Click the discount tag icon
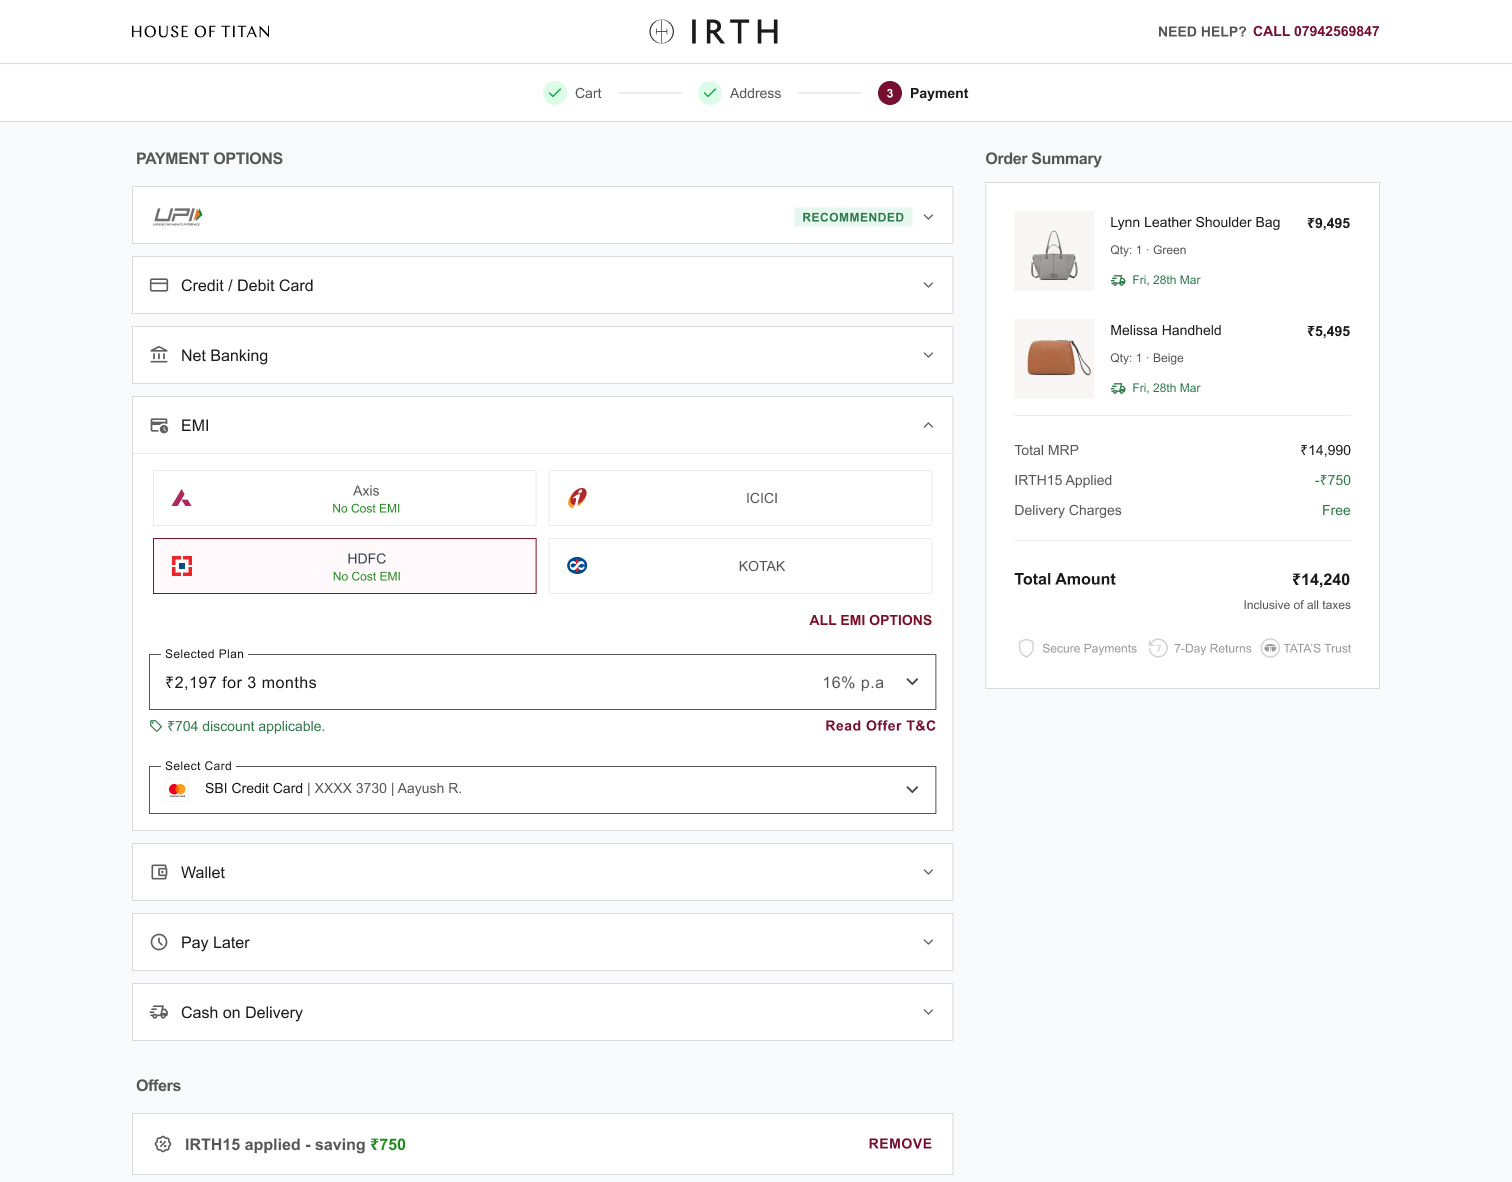The width and height of the screenshot is (1512, 1182). pyautogui.click(x=156, y=726)
